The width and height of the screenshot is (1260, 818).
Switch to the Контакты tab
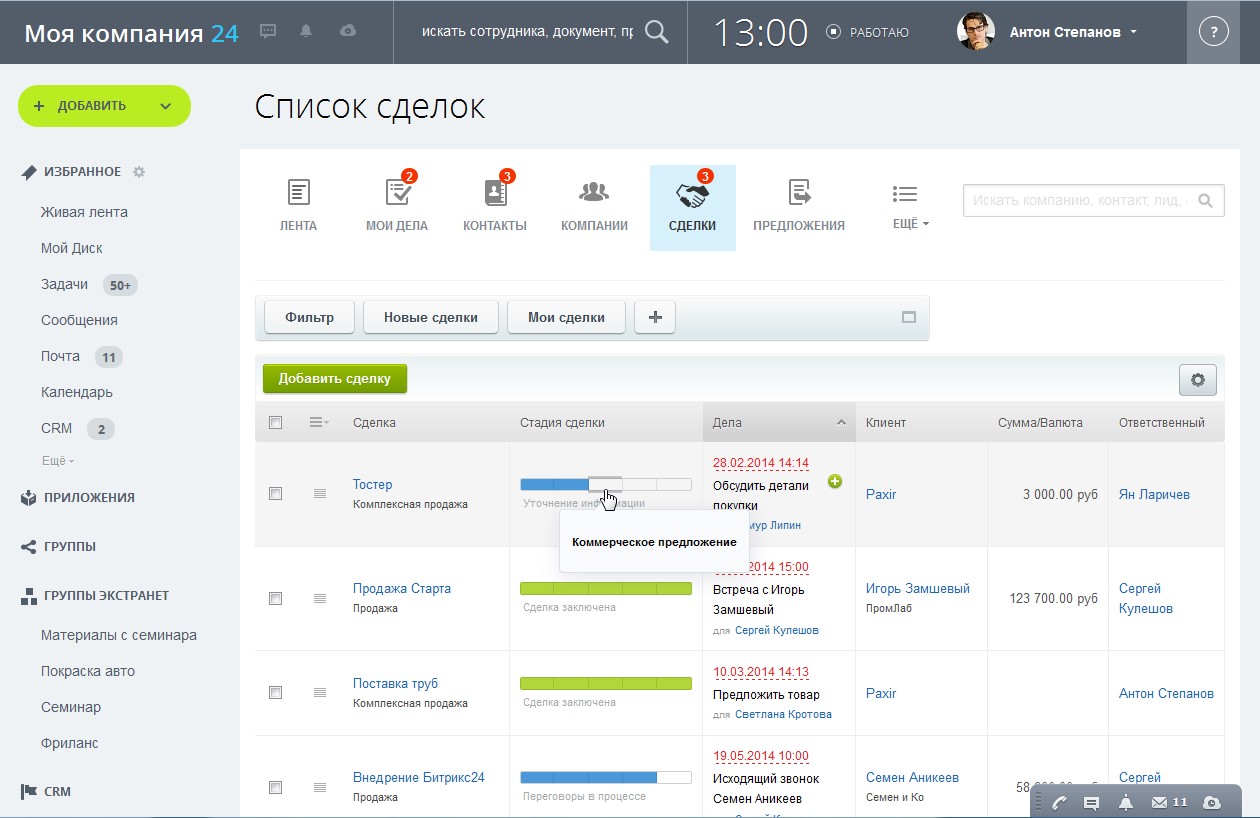click(494, 206)
